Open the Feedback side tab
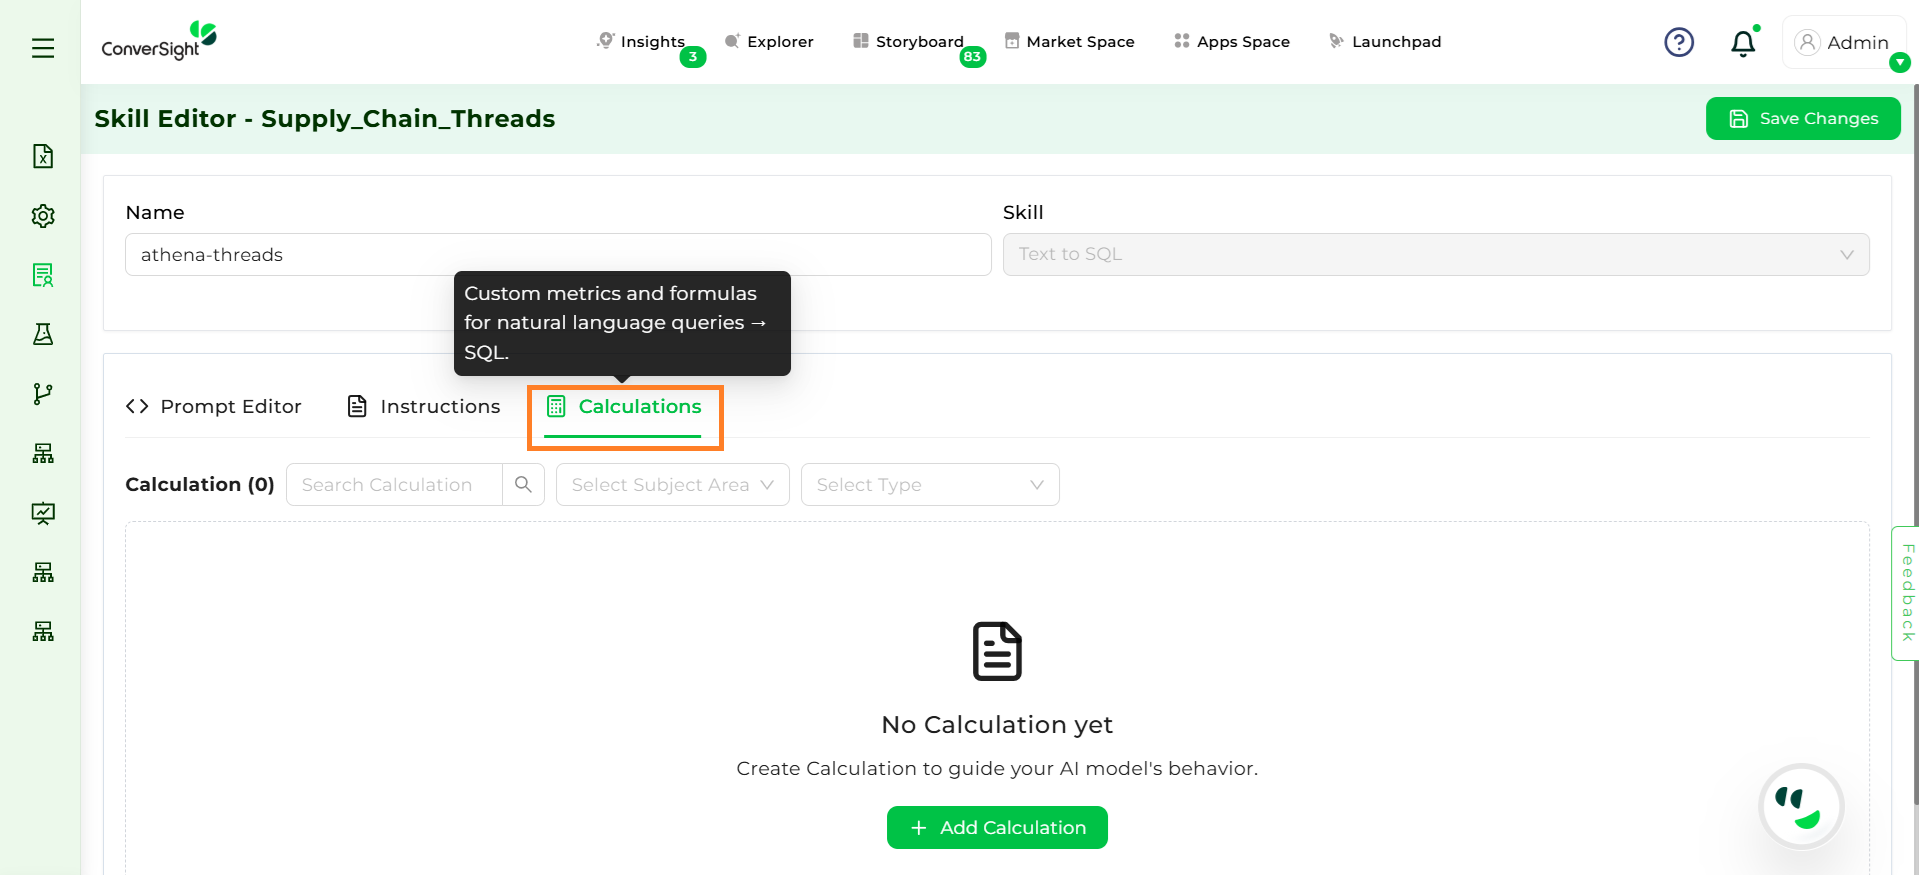This screenshot has height=875, width=1919. click(x=1906, y=593)
